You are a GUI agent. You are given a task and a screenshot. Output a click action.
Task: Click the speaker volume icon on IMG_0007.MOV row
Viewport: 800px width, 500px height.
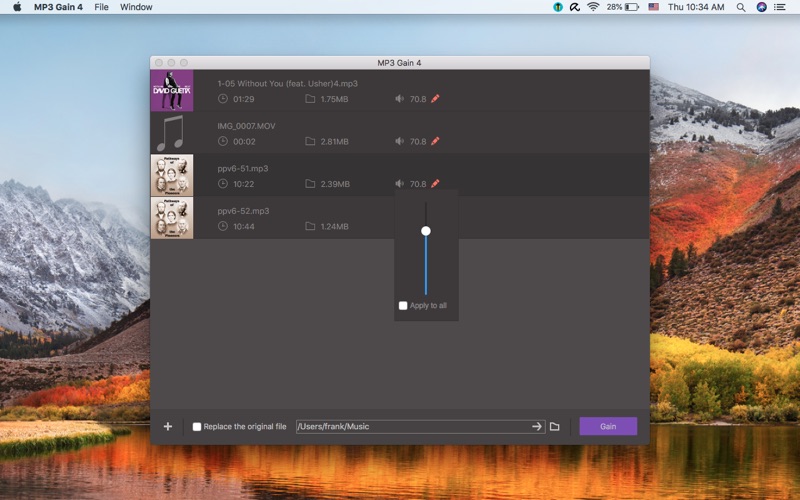(399, 141)
